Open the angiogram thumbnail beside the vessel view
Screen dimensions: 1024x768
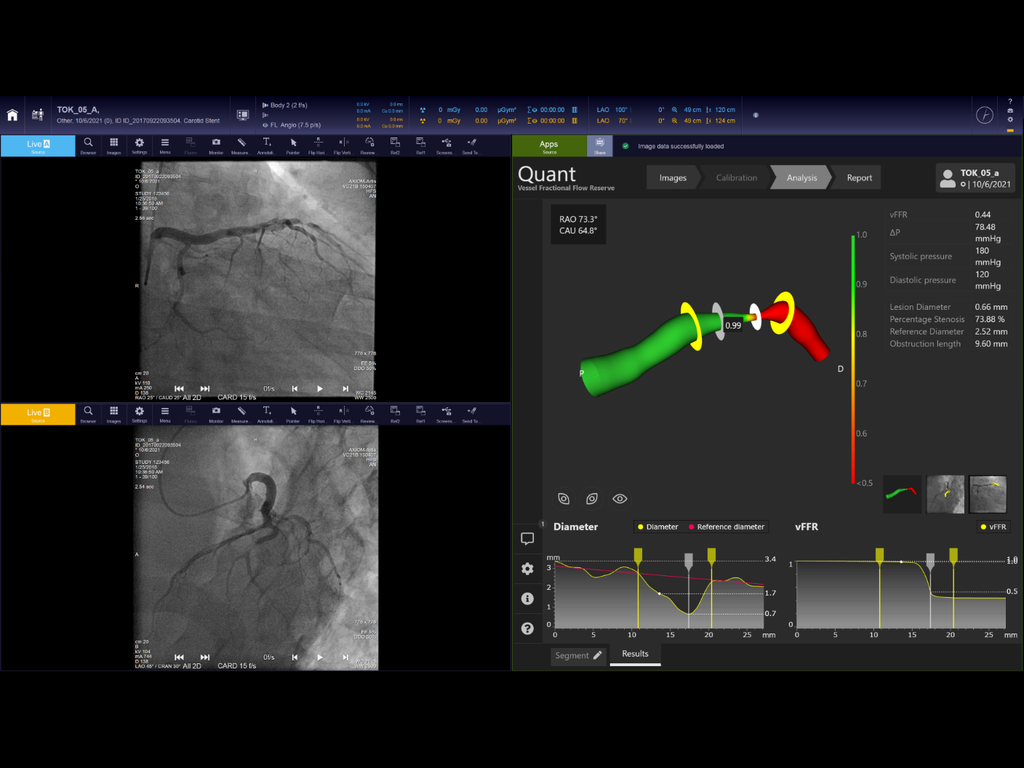945,493
